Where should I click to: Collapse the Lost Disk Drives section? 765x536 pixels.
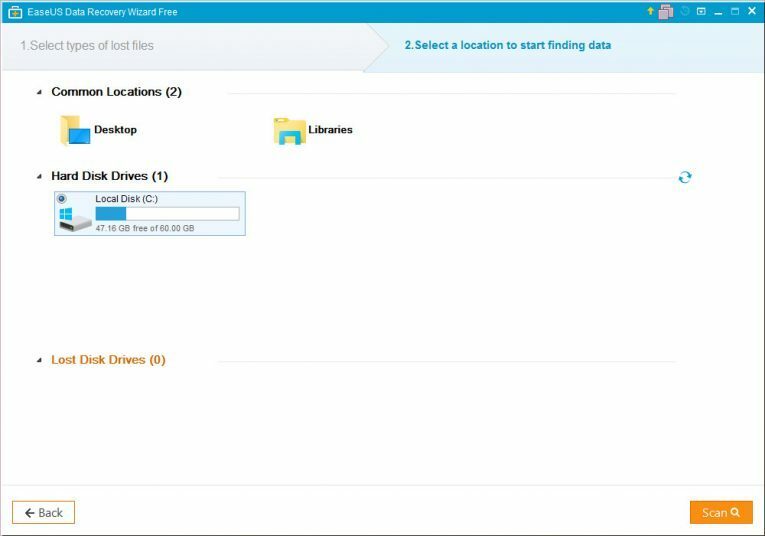point(39,360)
